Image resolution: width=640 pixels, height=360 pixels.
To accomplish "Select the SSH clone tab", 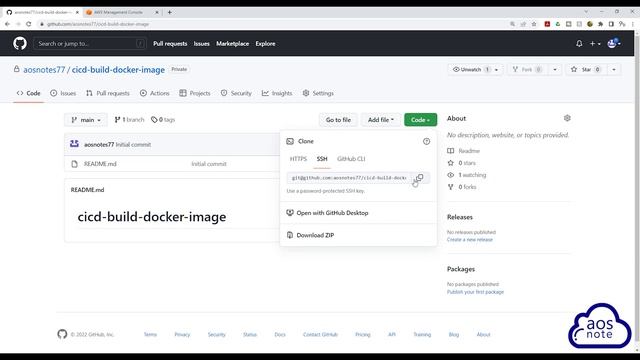I will (x=322, y=159).
